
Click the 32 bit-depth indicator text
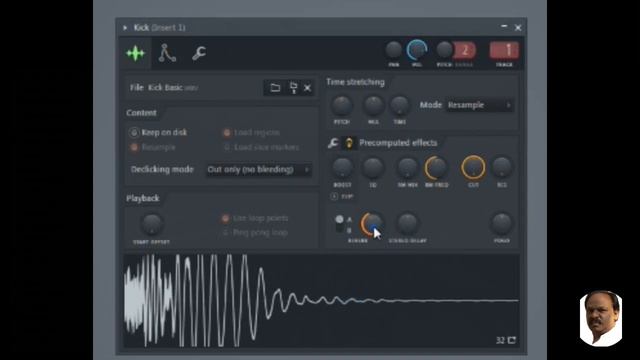(x=500, y=340)
